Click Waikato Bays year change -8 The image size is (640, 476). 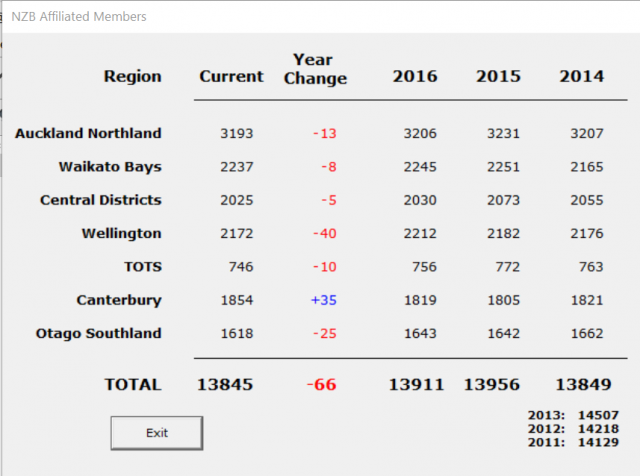[329, 167]
